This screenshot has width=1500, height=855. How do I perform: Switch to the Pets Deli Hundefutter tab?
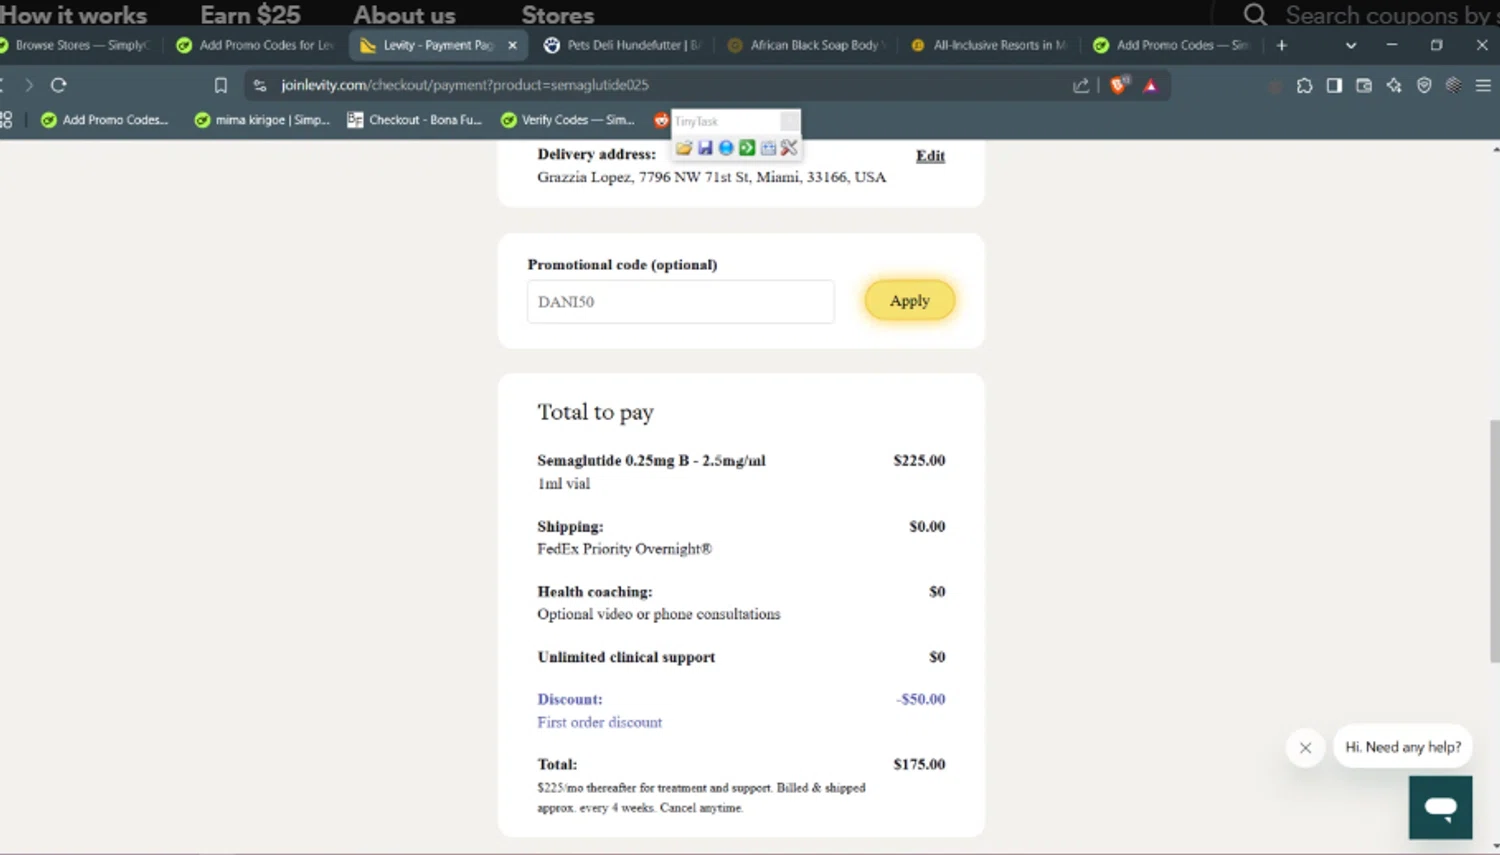(623, 45)
